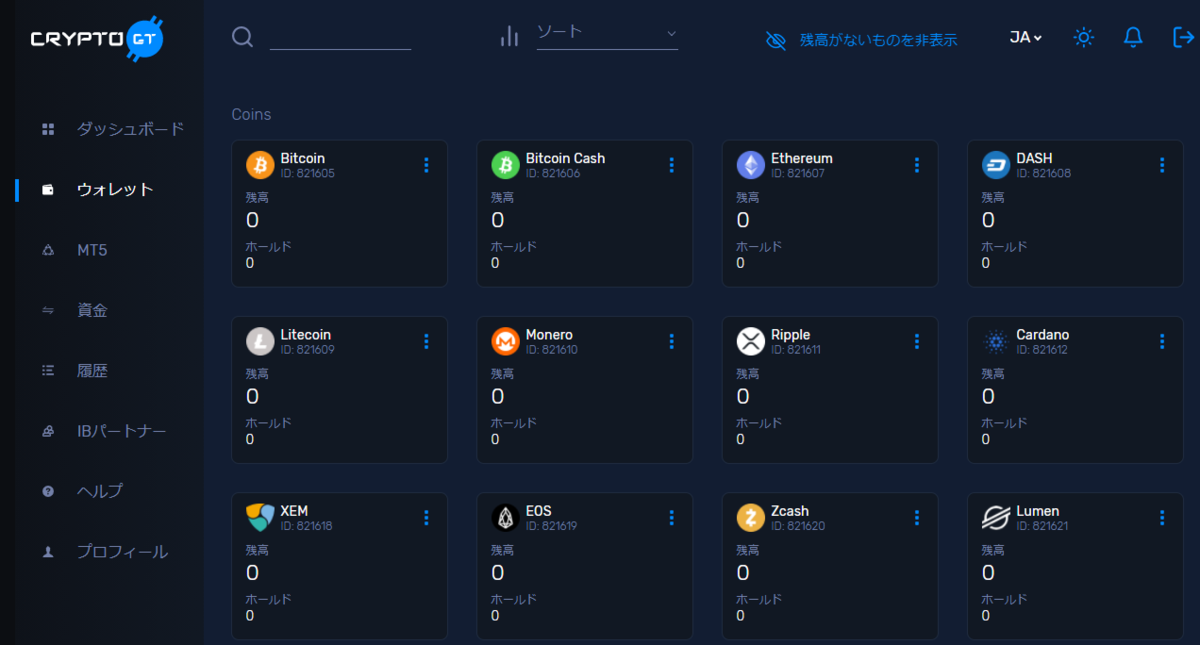This screenshot has height=645, width=1200.
Task: Open notifications bell
Action: click(1133, 37)
